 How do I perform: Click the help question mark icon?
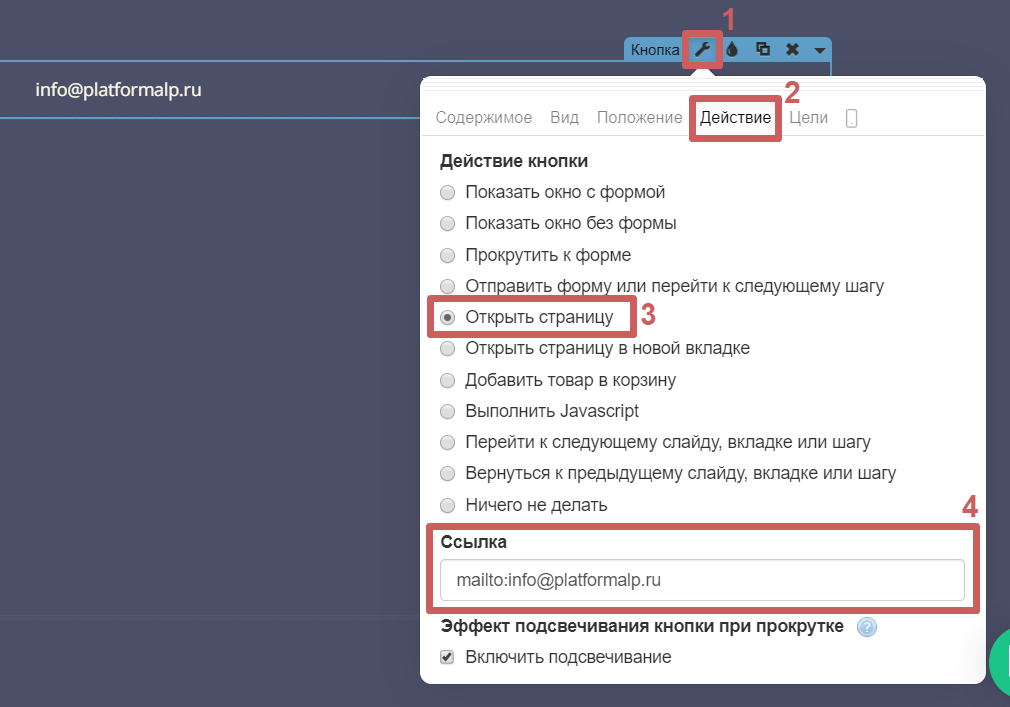867,627
